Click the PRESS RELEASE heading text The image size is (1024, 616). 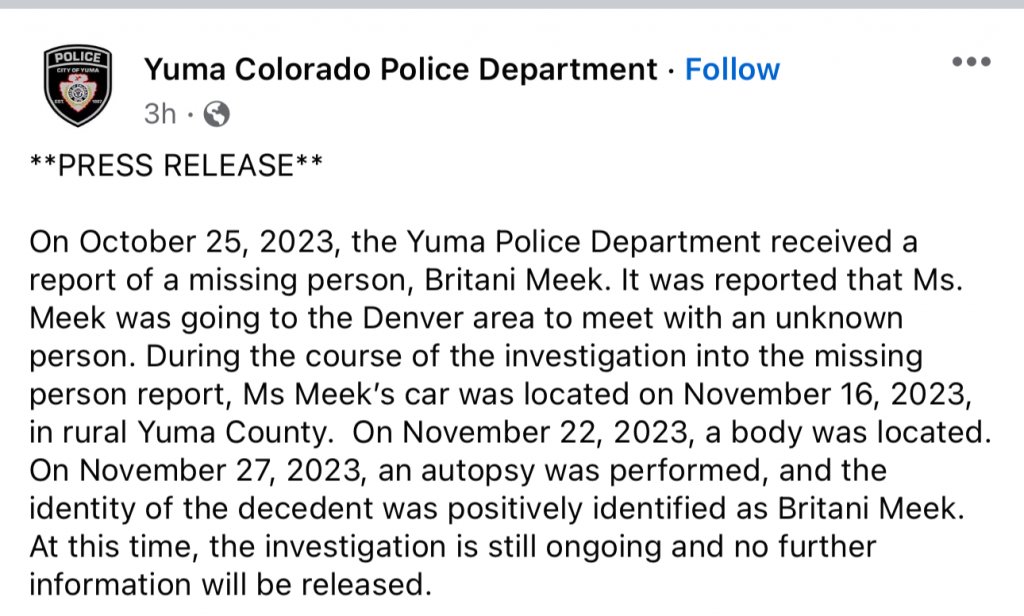tap(176, 165)
